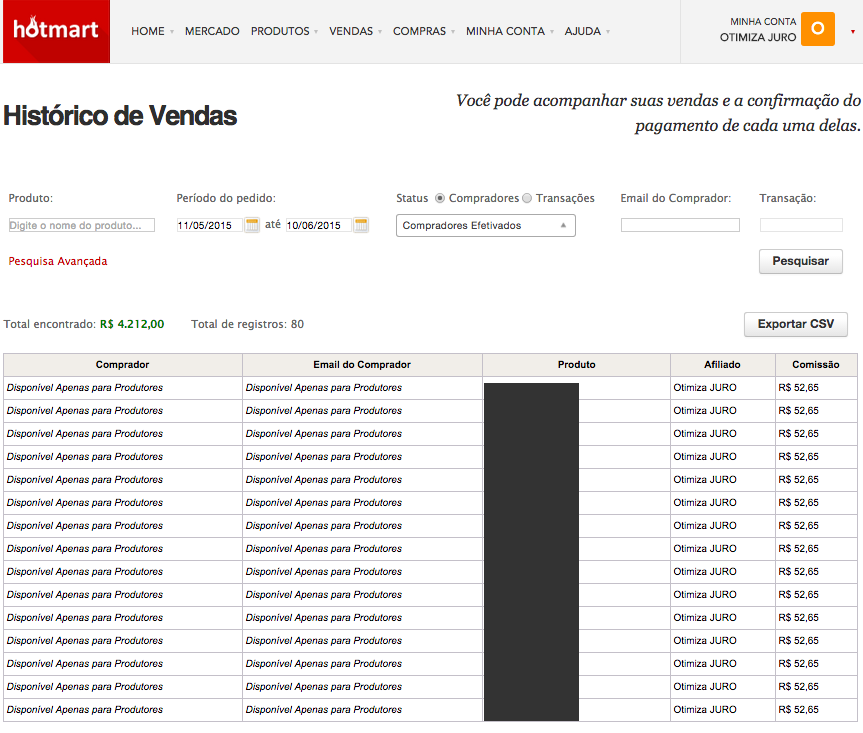Click the Produto column header
Viewport: 863px width, 733px height.
[576, 365]
